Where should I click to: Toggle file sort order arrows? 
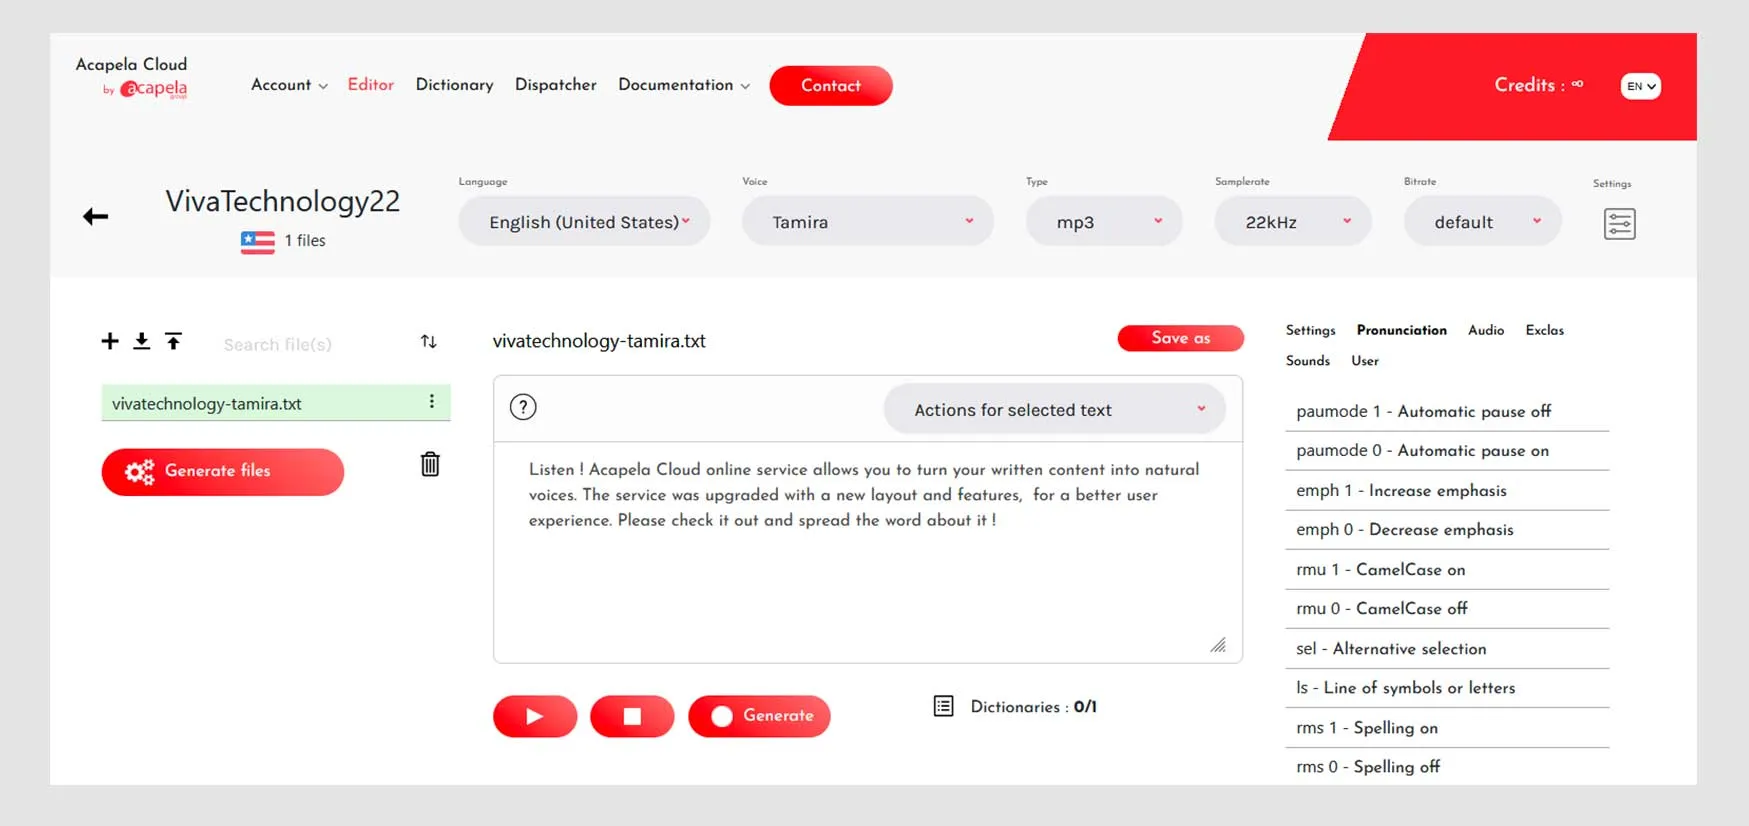pyautogui.click(x=428, y=342)
